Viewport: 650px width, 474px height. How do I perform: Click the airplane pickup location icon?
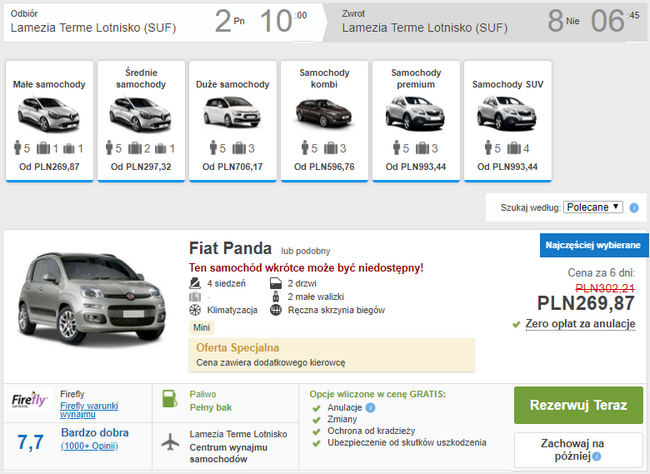170,442
